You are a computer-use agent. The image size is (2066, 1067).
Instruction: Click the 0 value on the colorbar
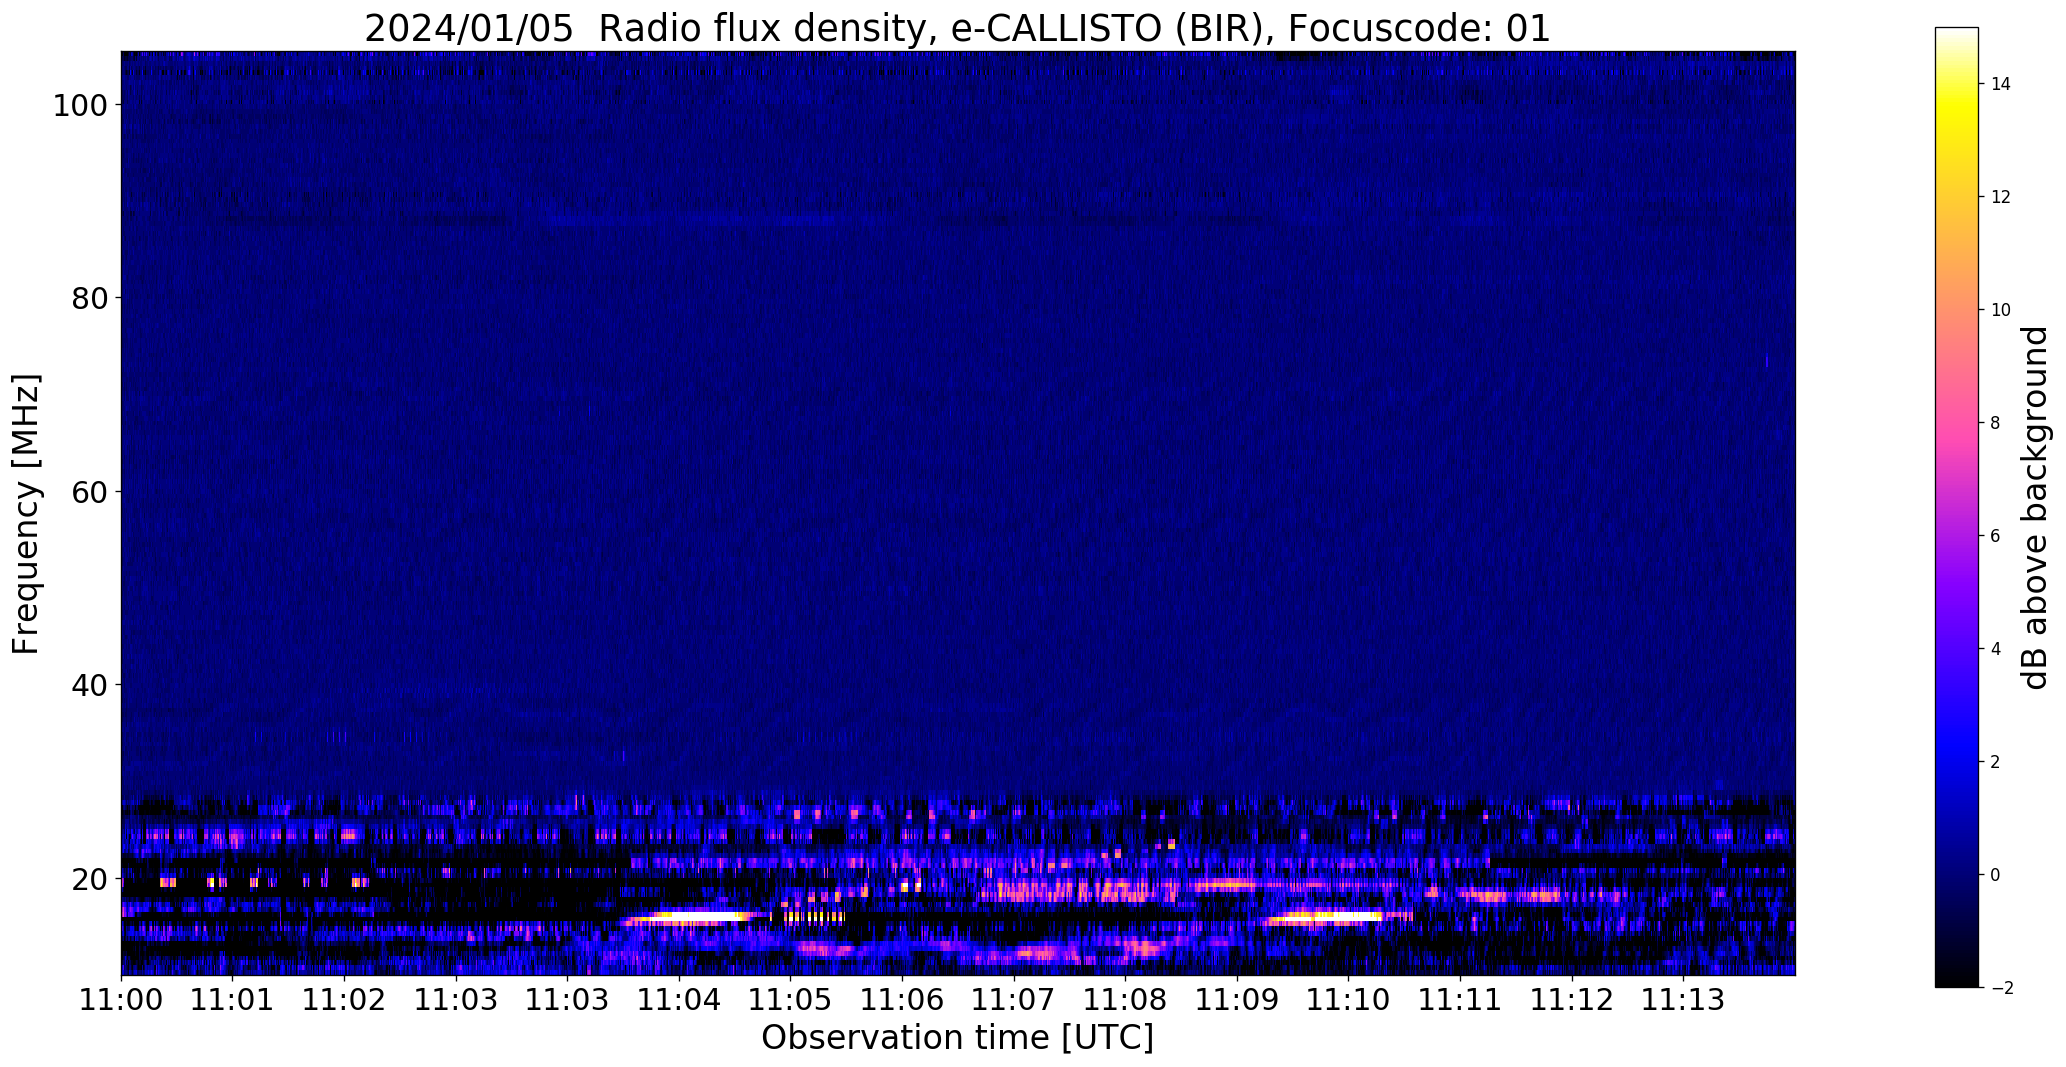point(1996,875)
